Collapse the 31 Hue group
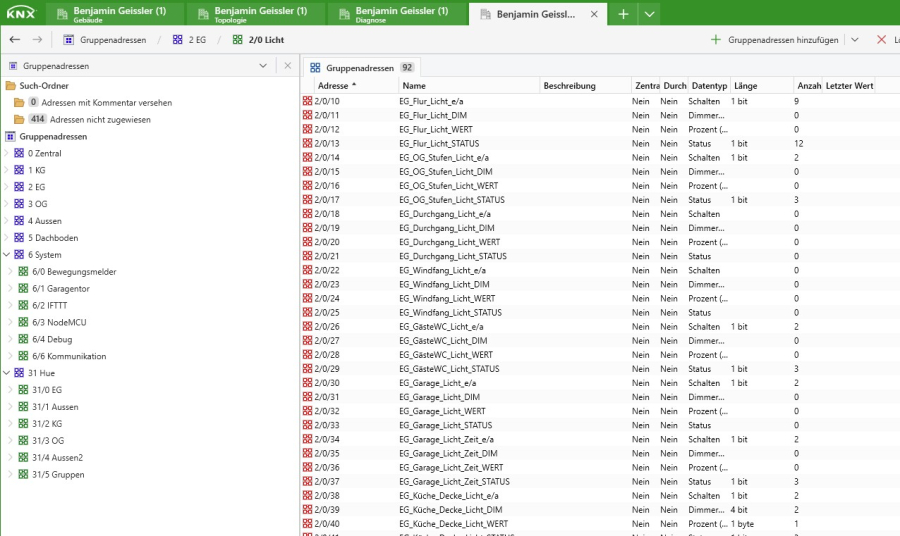This screenshot has width=900, height=536. tap(7, 373)
